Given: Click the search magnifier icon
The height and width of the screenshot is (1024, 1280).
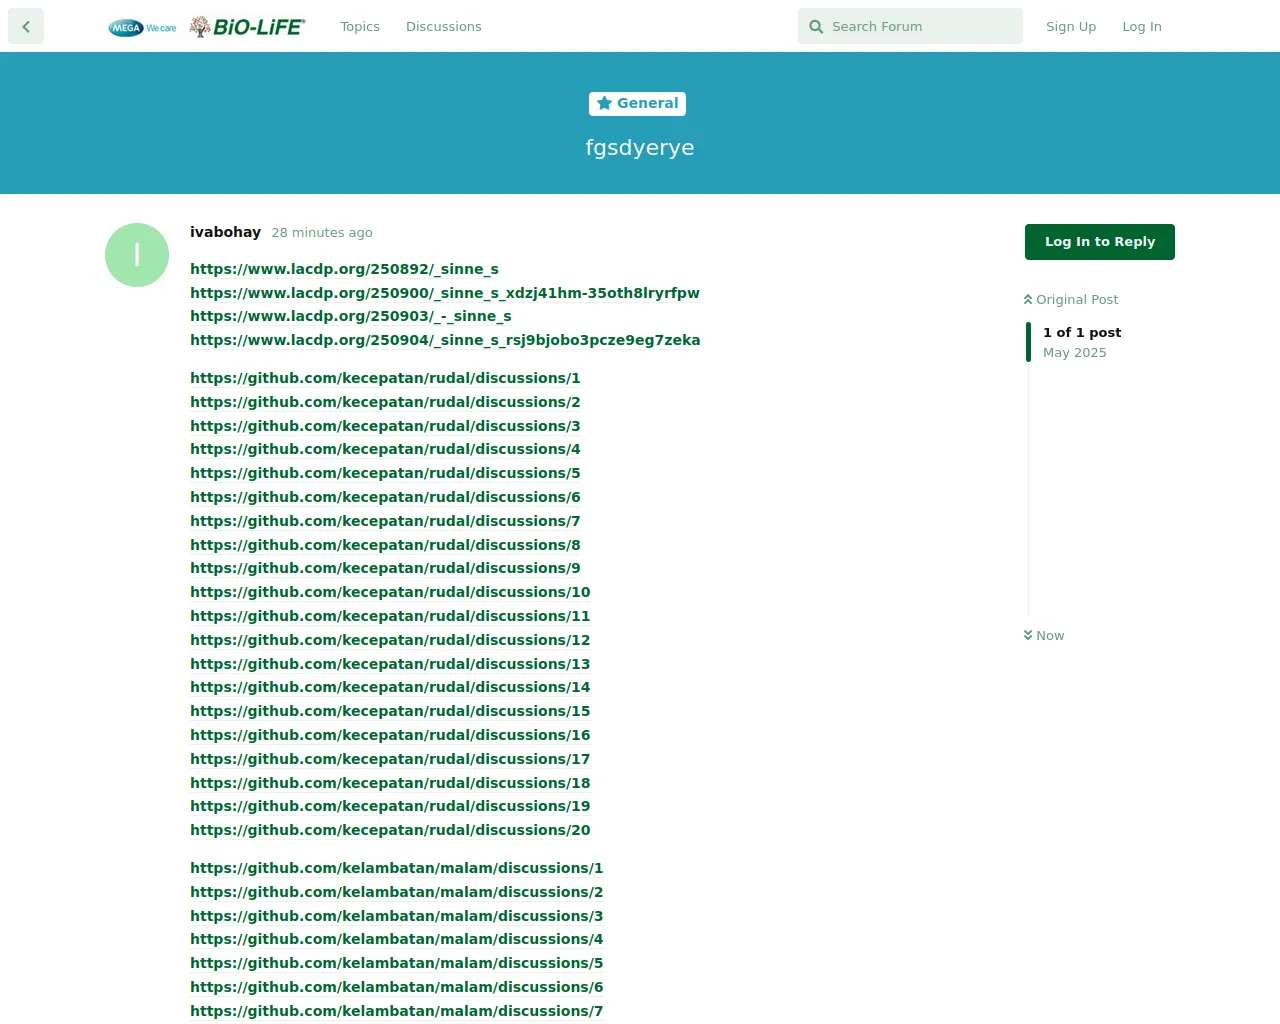Looking at the screenshot, I should coord(816,27).
